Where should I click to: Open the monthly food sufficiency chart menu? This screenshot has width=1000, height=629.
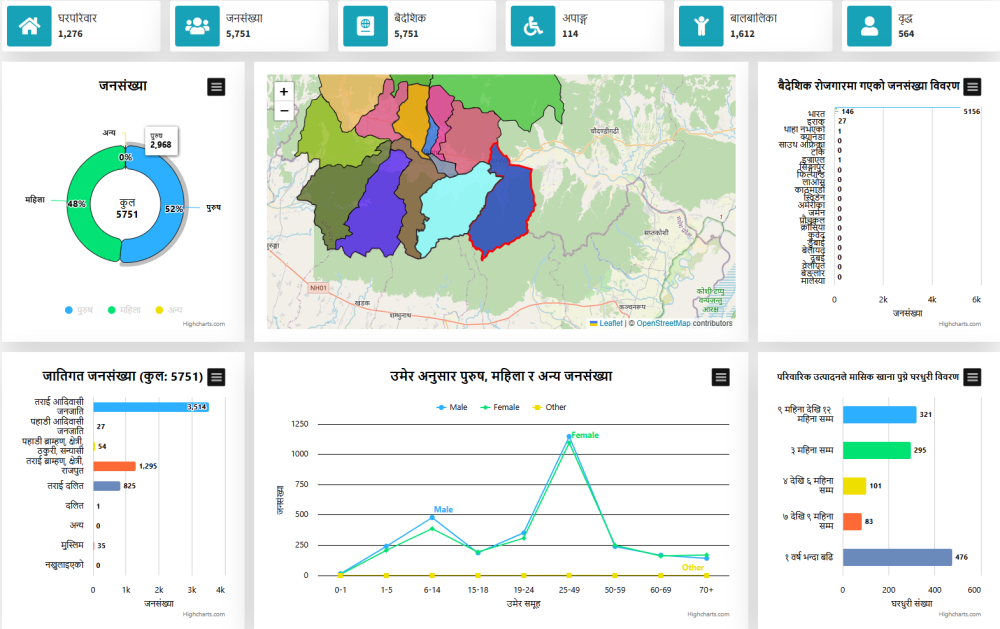click(971, 377)
